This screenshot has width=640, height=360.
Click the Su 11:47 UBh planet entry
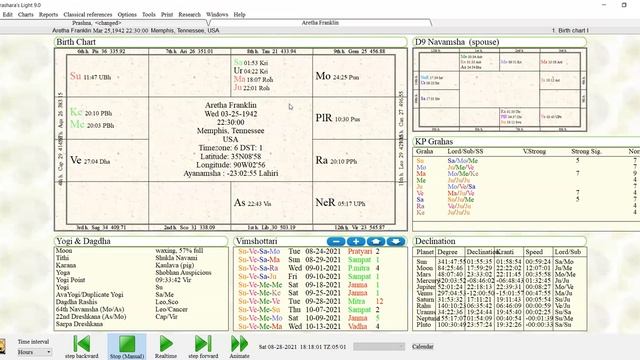point(90,76)
